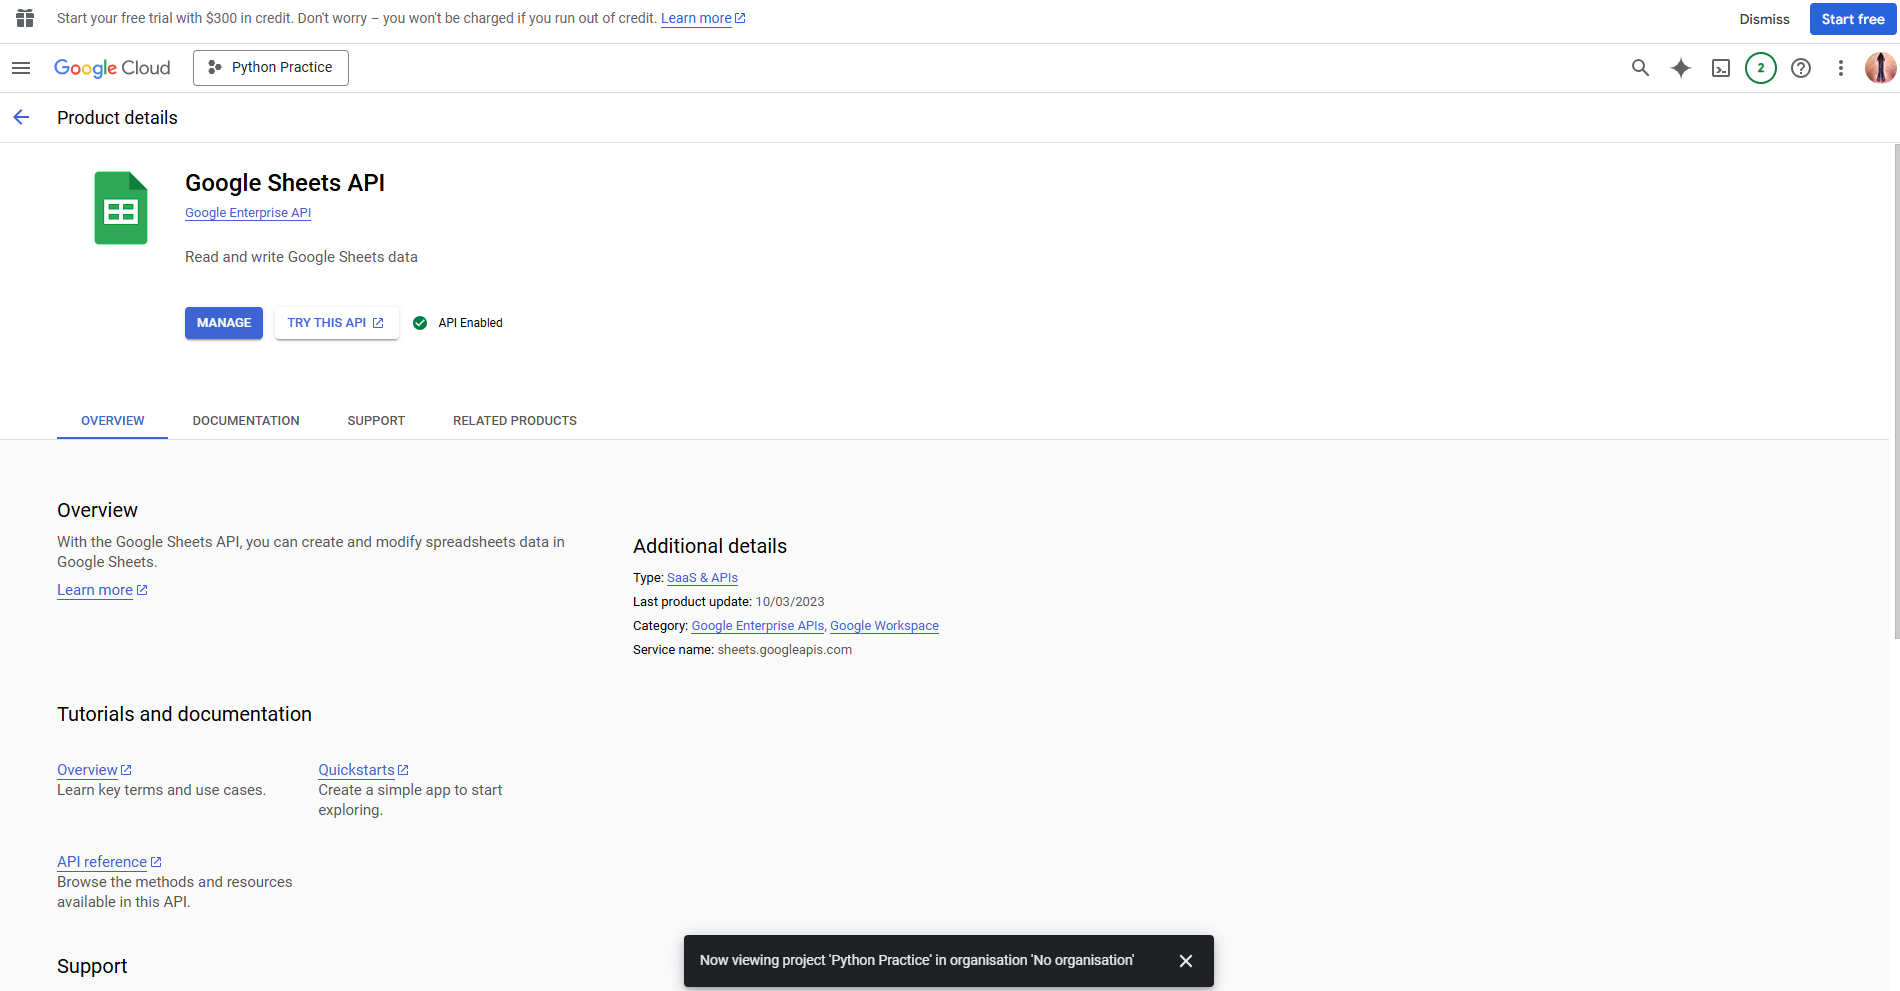Click the Support section heading
The height and width of the screenshot is (991, 1900).
click(x=92, y=966)
